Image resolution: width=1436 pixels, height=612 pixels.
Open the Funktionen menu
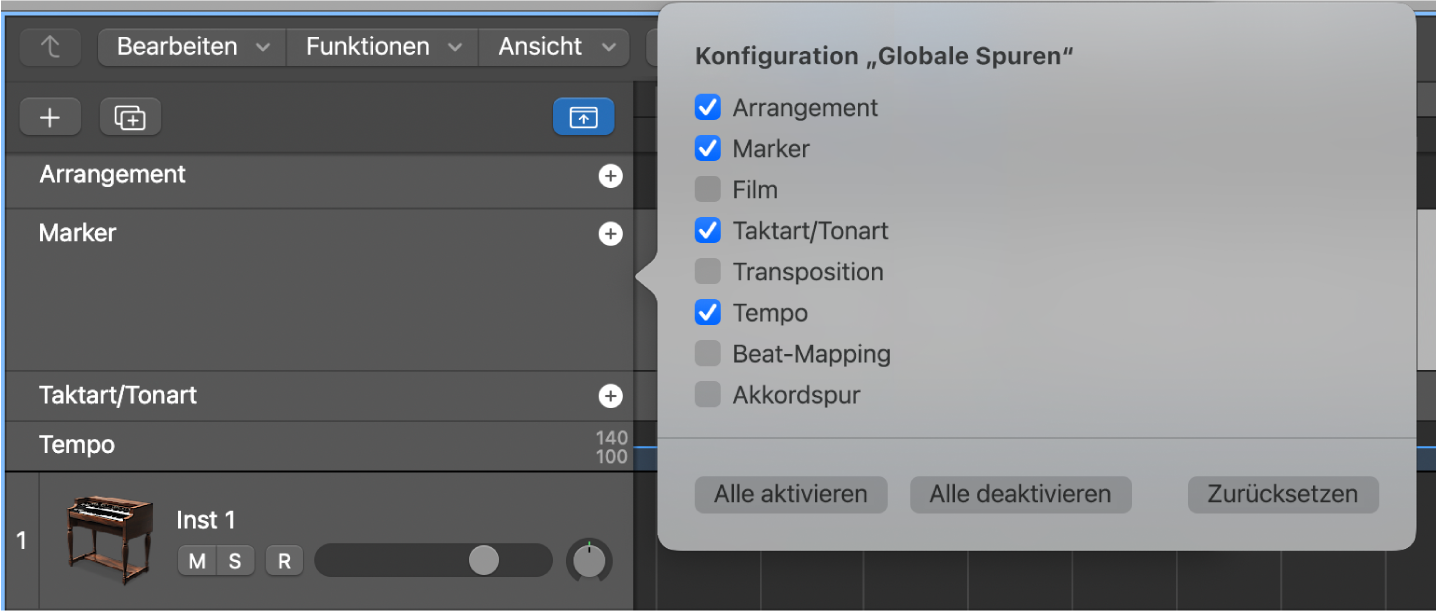coord(369,46)
